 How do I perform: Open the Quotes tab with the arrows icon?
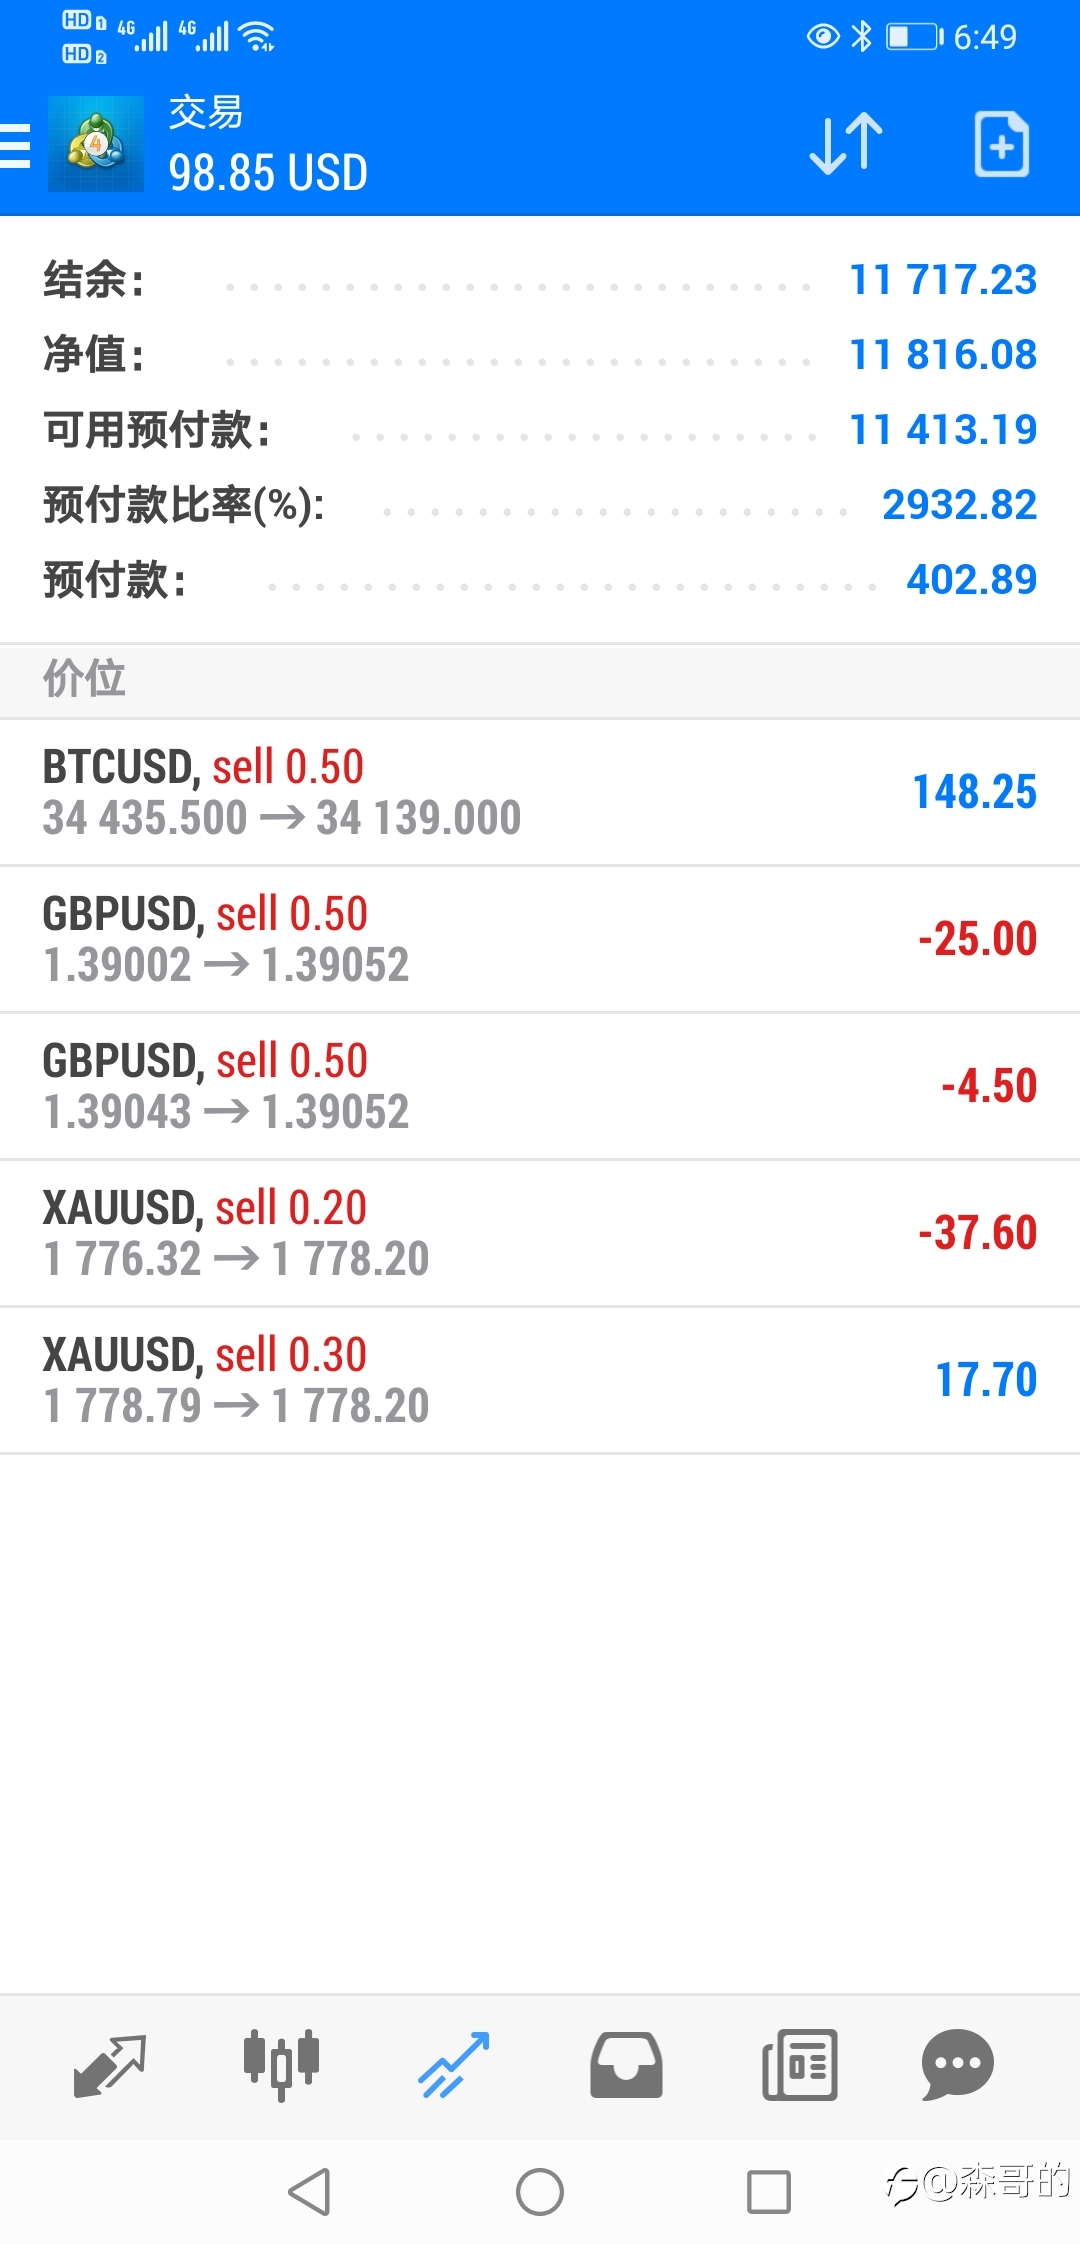coord(110,2065)
